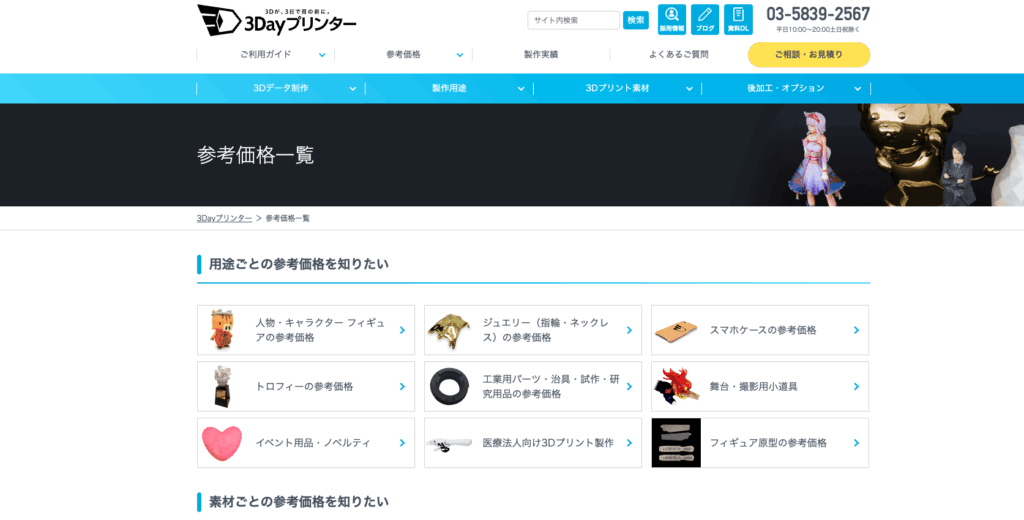
Task: Open the ブログ pencil icon
Action: 705,19
